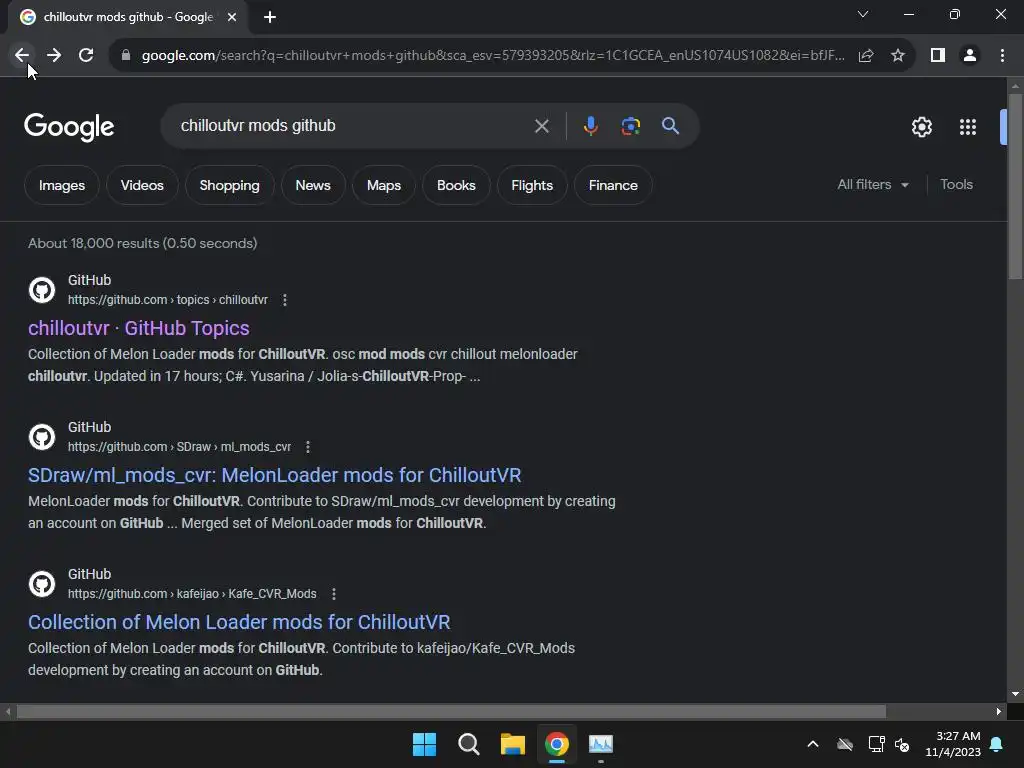Click the horizontal scrollbar thumb
The width and height of the screenshot is (1024, 768).
click(x=451, y=711)
